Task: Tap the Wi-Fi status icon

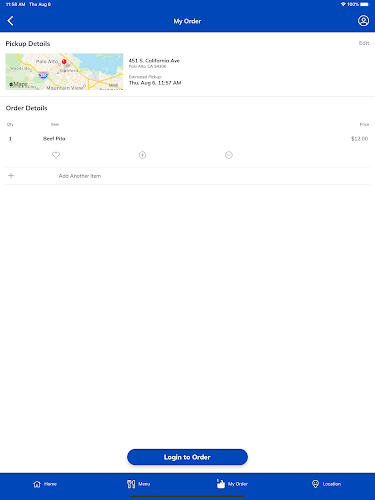Action: pyautogui.click(x=343, y=4)
